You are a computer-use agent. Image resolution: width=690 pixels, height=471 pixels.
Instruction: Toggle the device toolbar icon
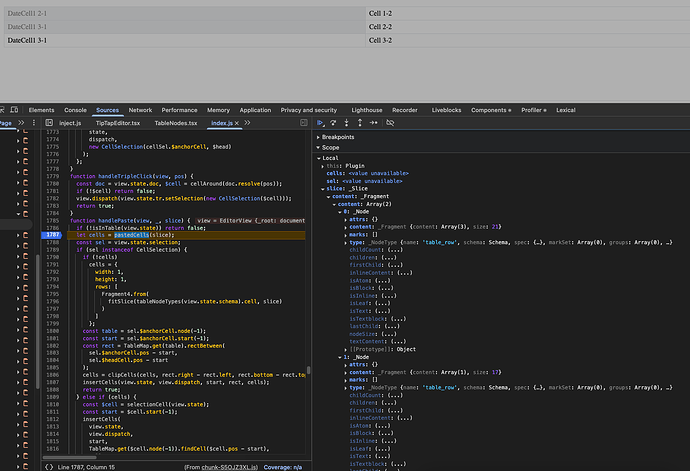(15, 110)
